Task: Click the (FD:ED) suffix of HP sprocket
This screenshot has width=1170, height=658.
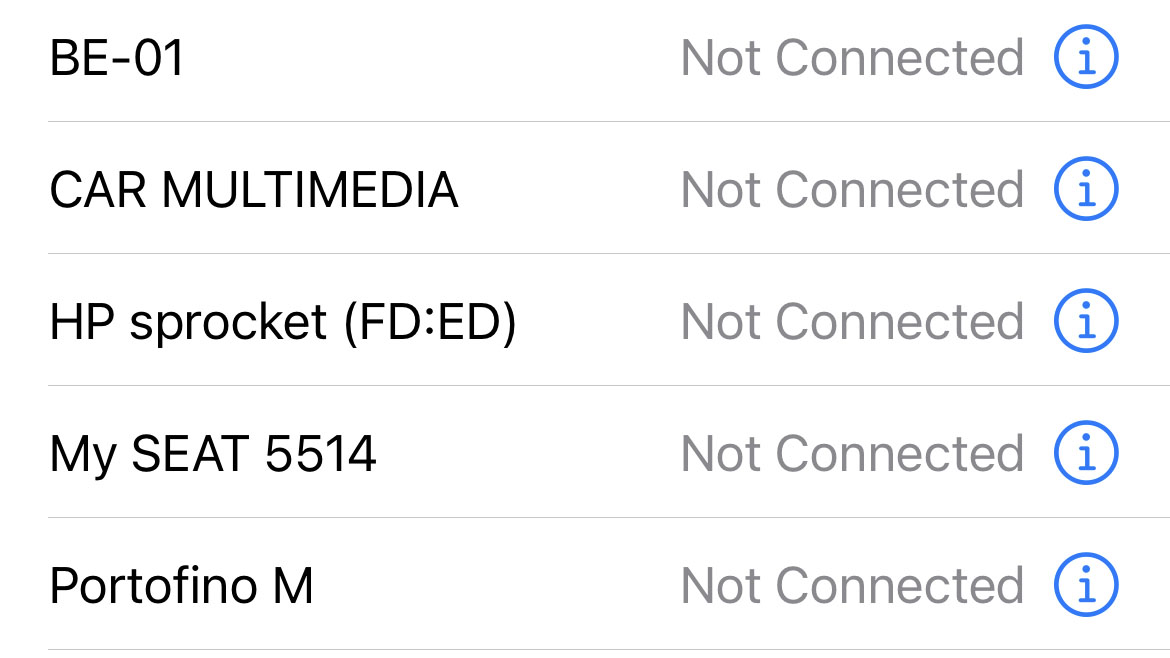Action: [430, 322]
